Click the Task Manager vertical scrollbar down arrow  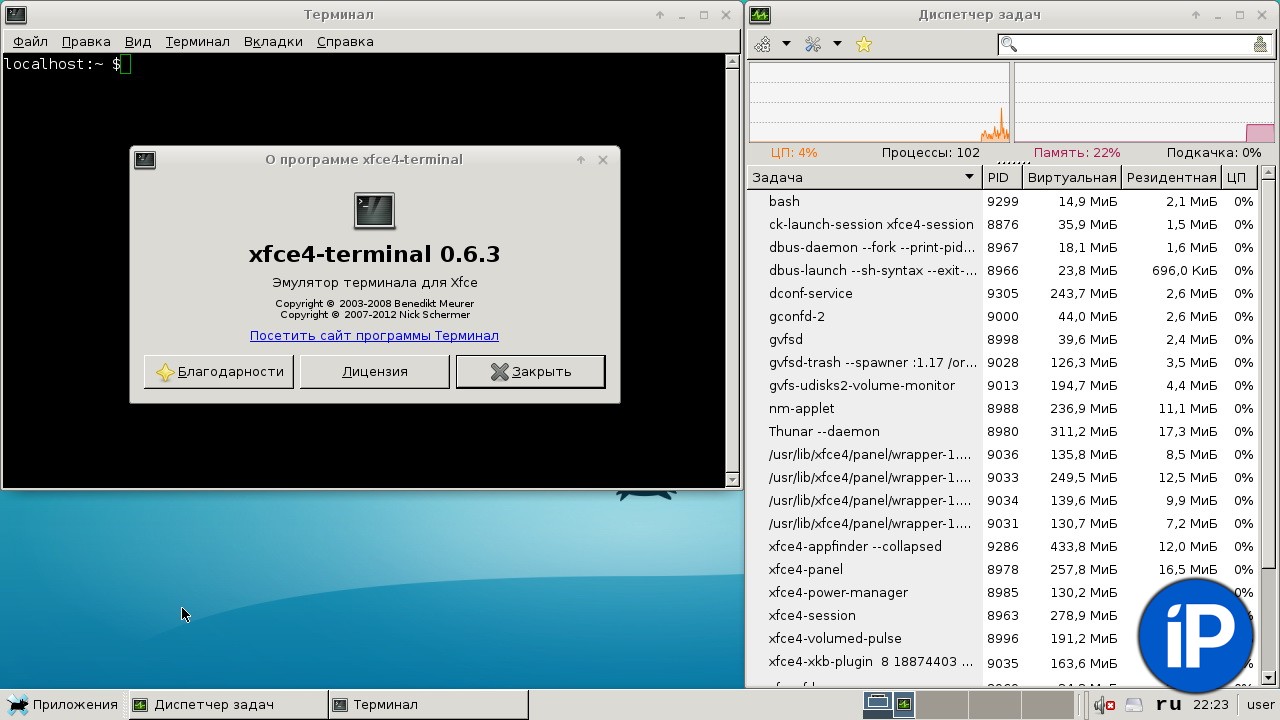pos(1268,678)
